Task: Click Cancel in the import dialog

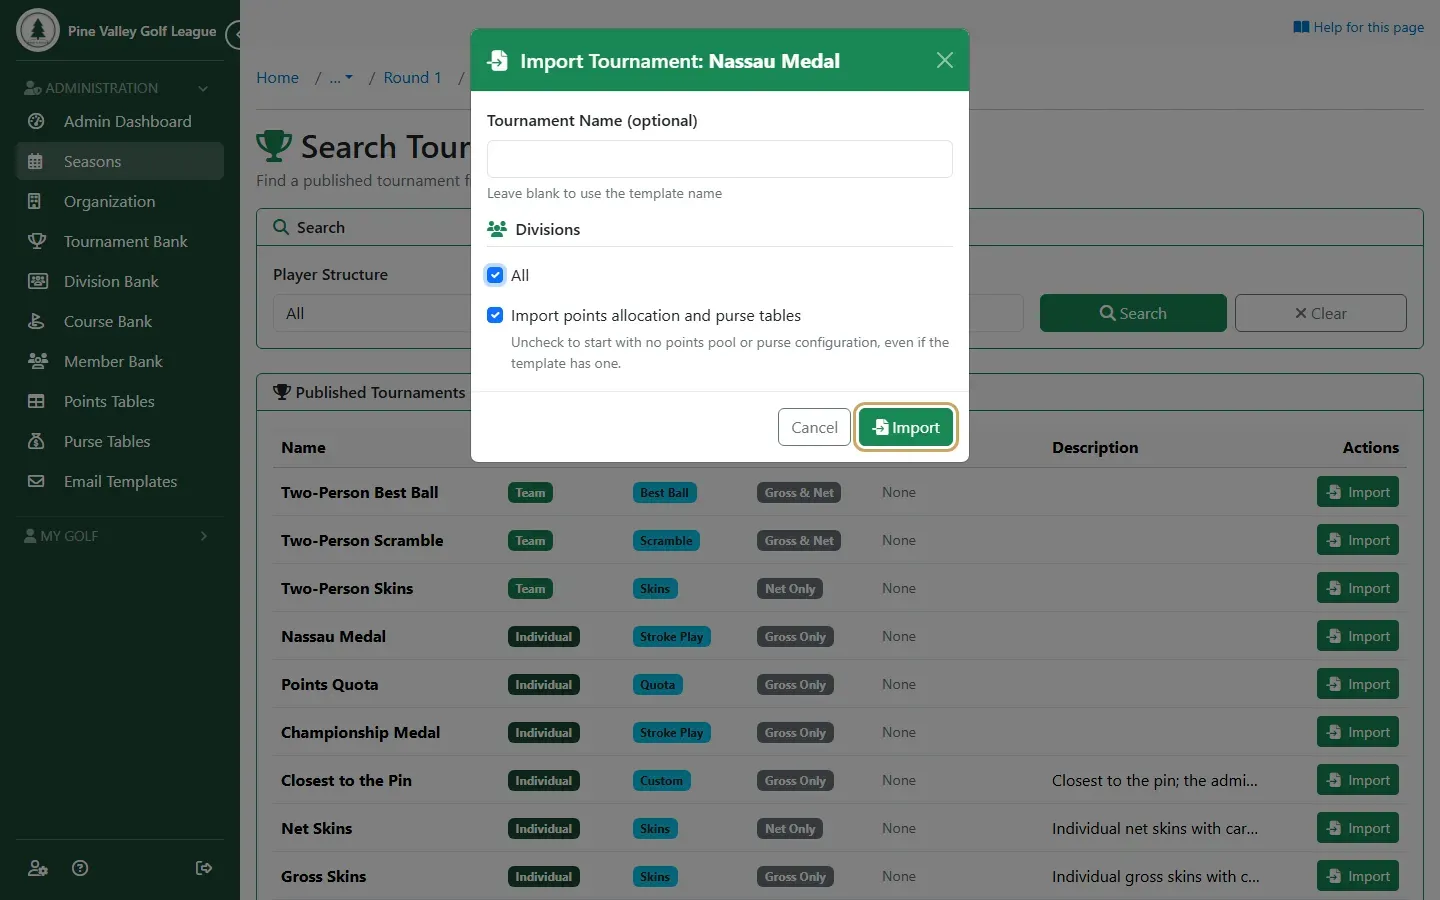Action: point(814,427)
